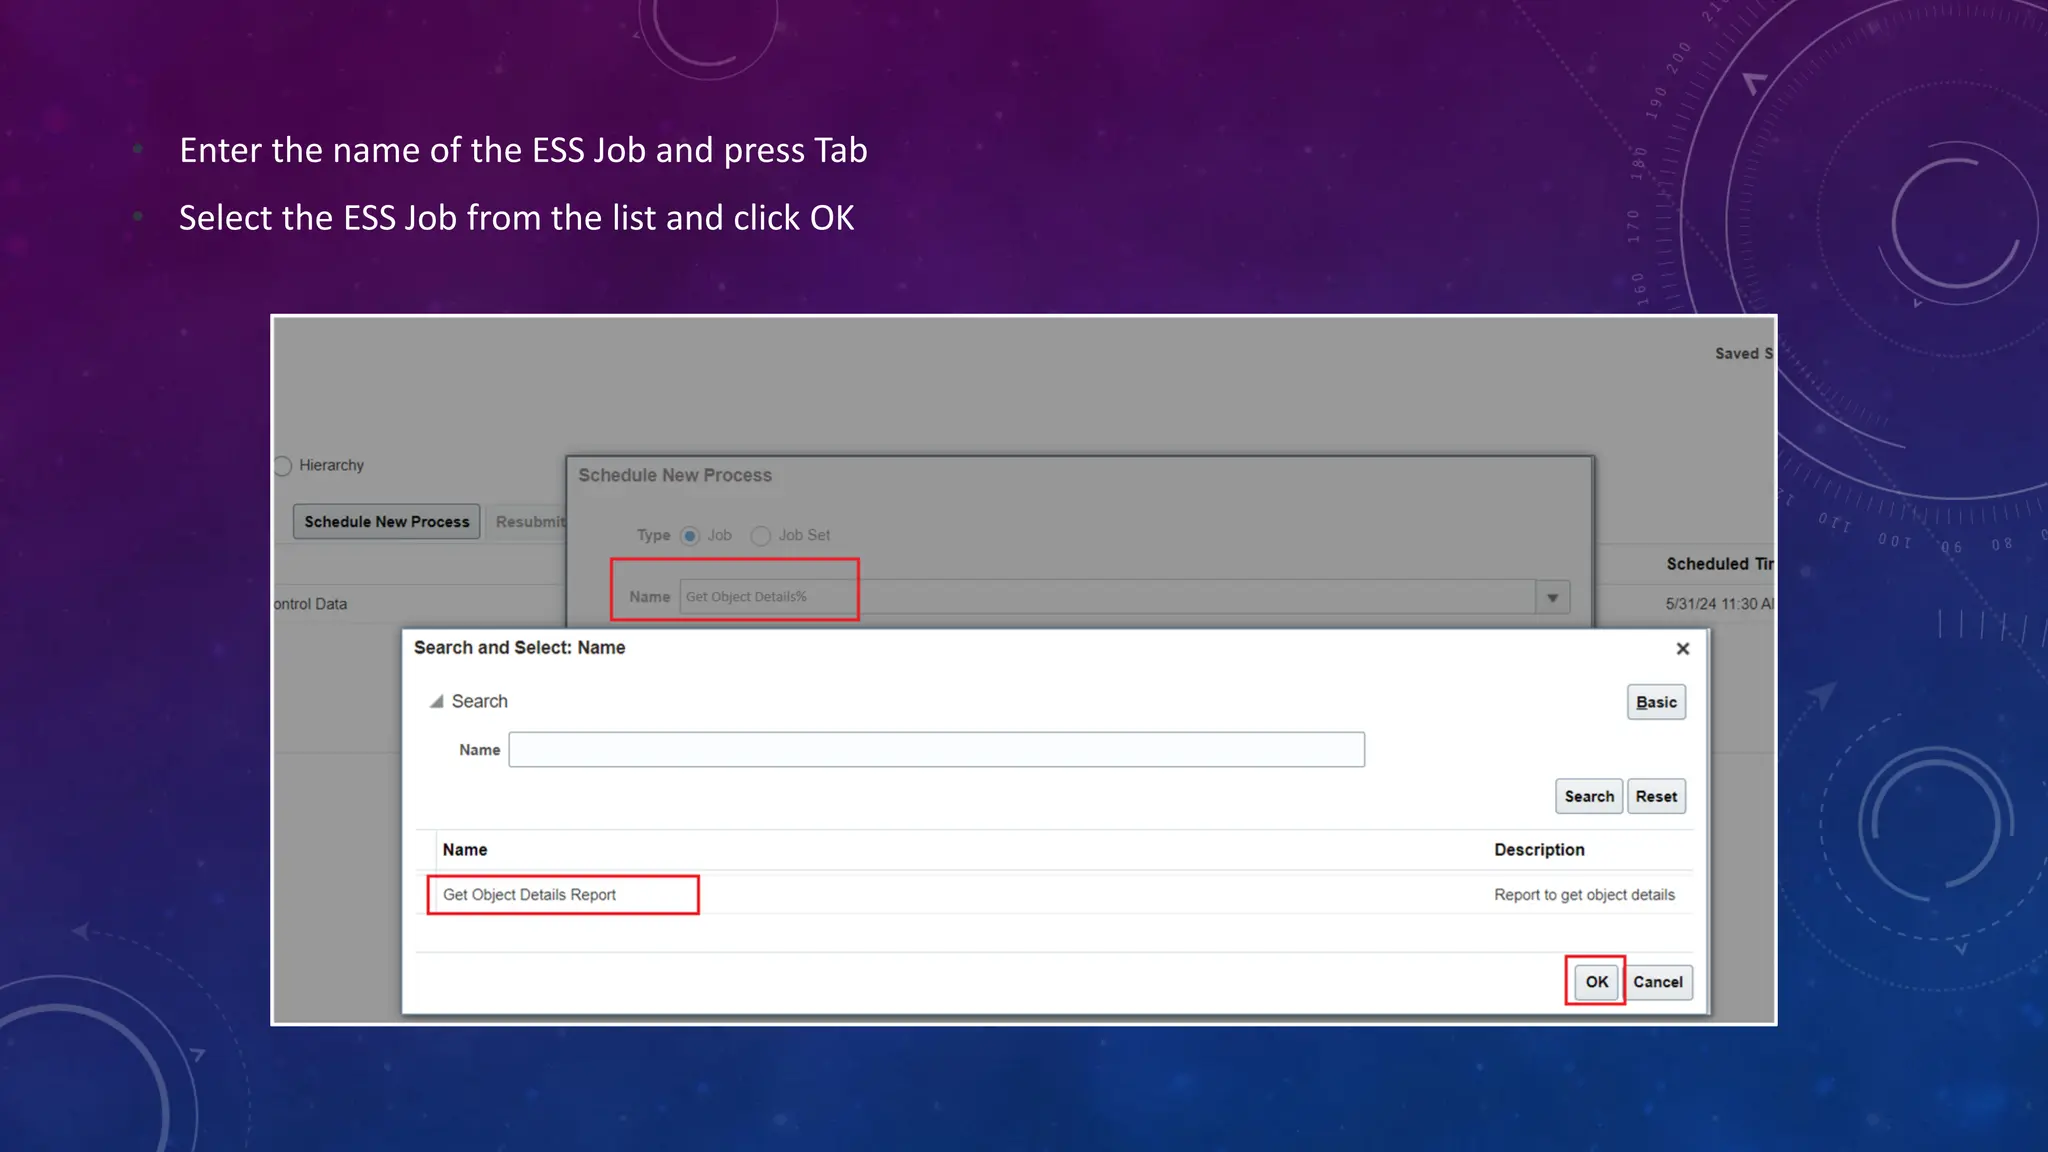The height and width of the screenshot is (1152, 2048).
Task: Open the Name dropdown arrow
Action: tap(1552, 598)
